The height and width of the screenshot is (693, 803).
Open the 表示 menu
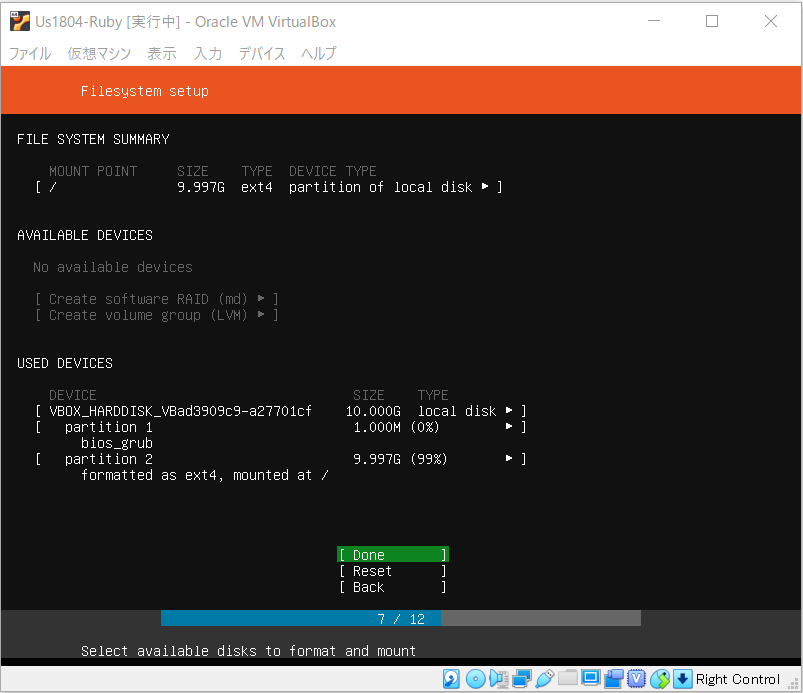coord(162,53)
